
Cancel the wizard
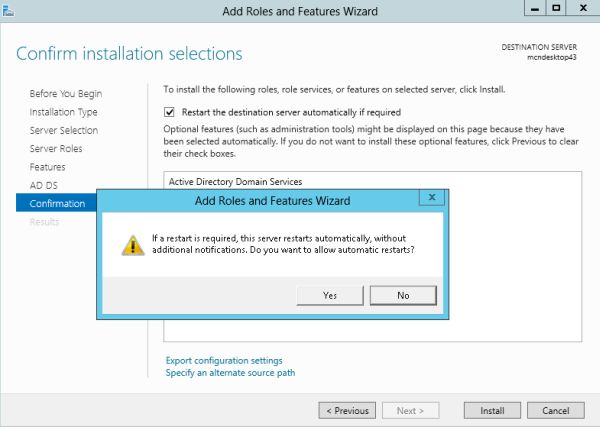pyautogui.click(x=555, y=410)
